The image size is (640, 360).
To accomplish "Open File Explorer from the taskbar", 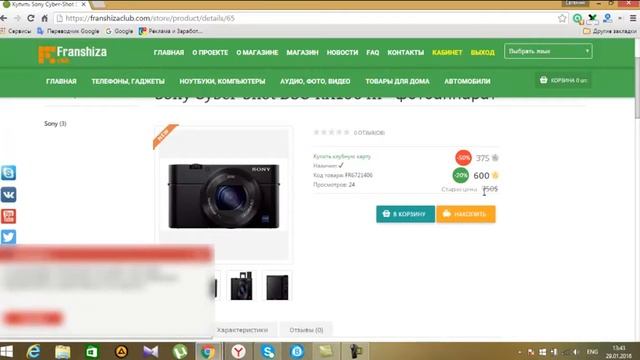I will point(62,351).
